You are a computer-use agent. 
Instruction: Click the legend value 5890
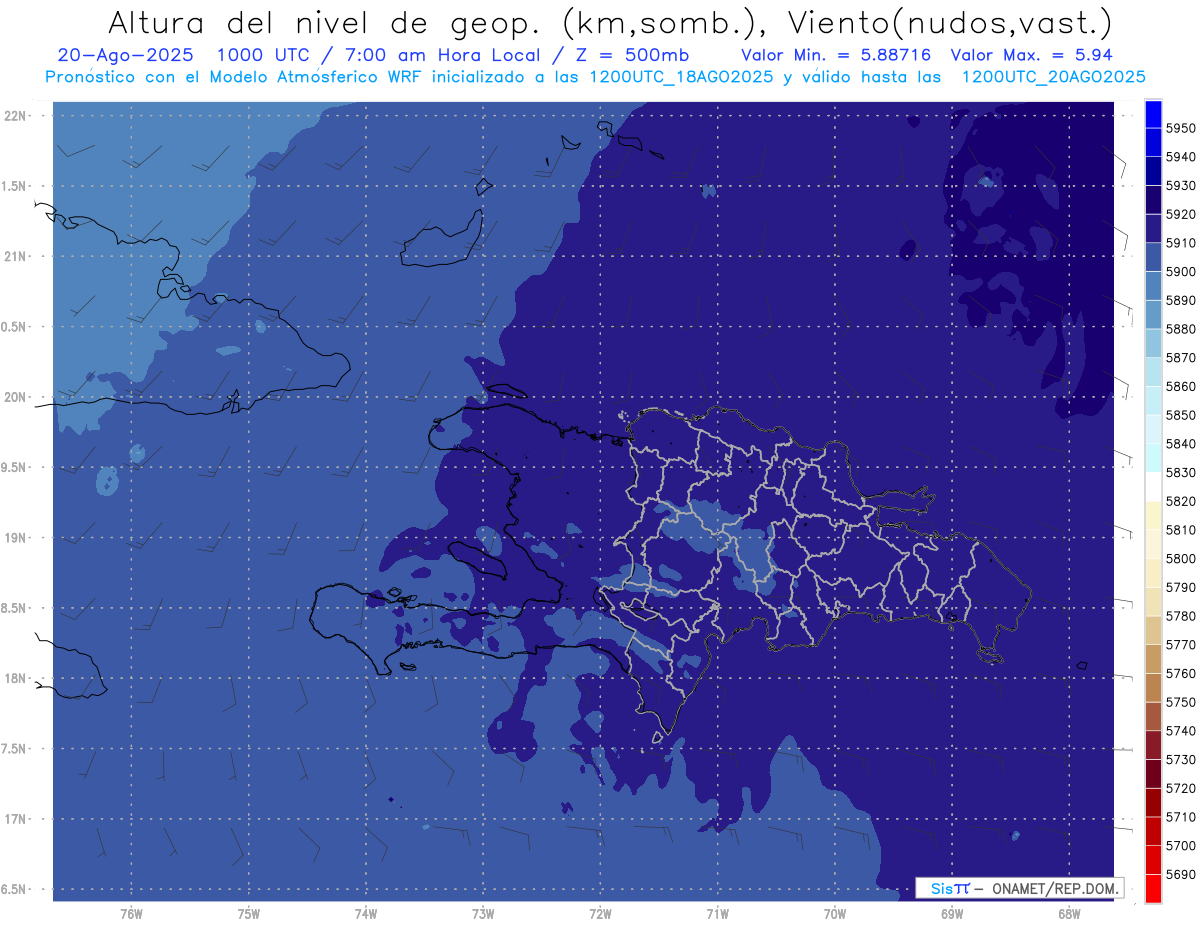1181,300
